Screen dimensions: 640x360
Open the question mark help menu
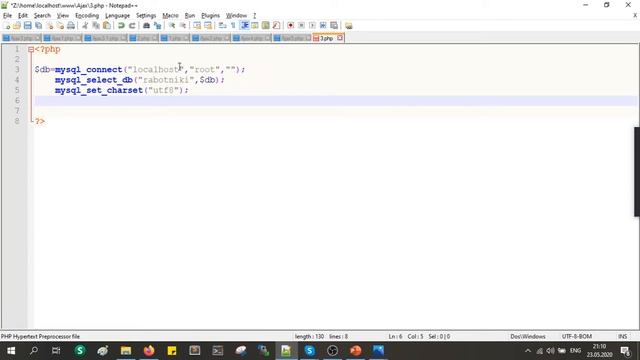pos(254,16)
